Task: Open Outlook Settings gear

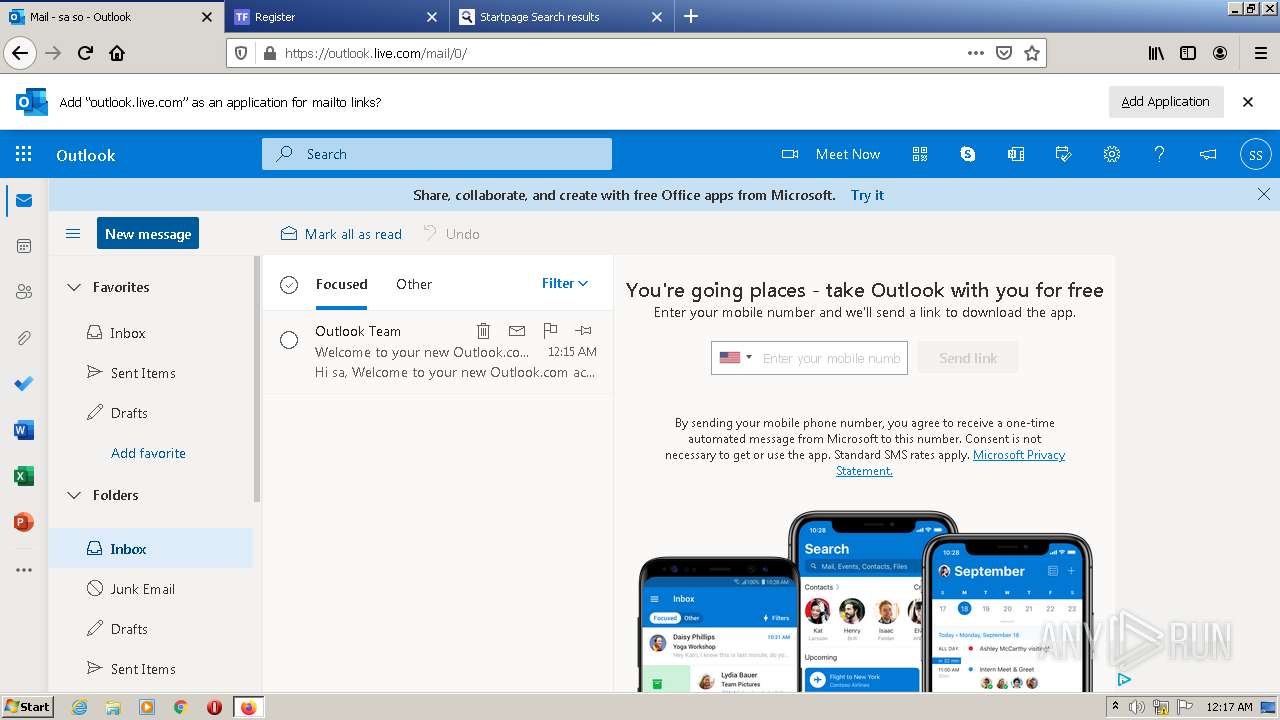Action: coord(1112,154)
